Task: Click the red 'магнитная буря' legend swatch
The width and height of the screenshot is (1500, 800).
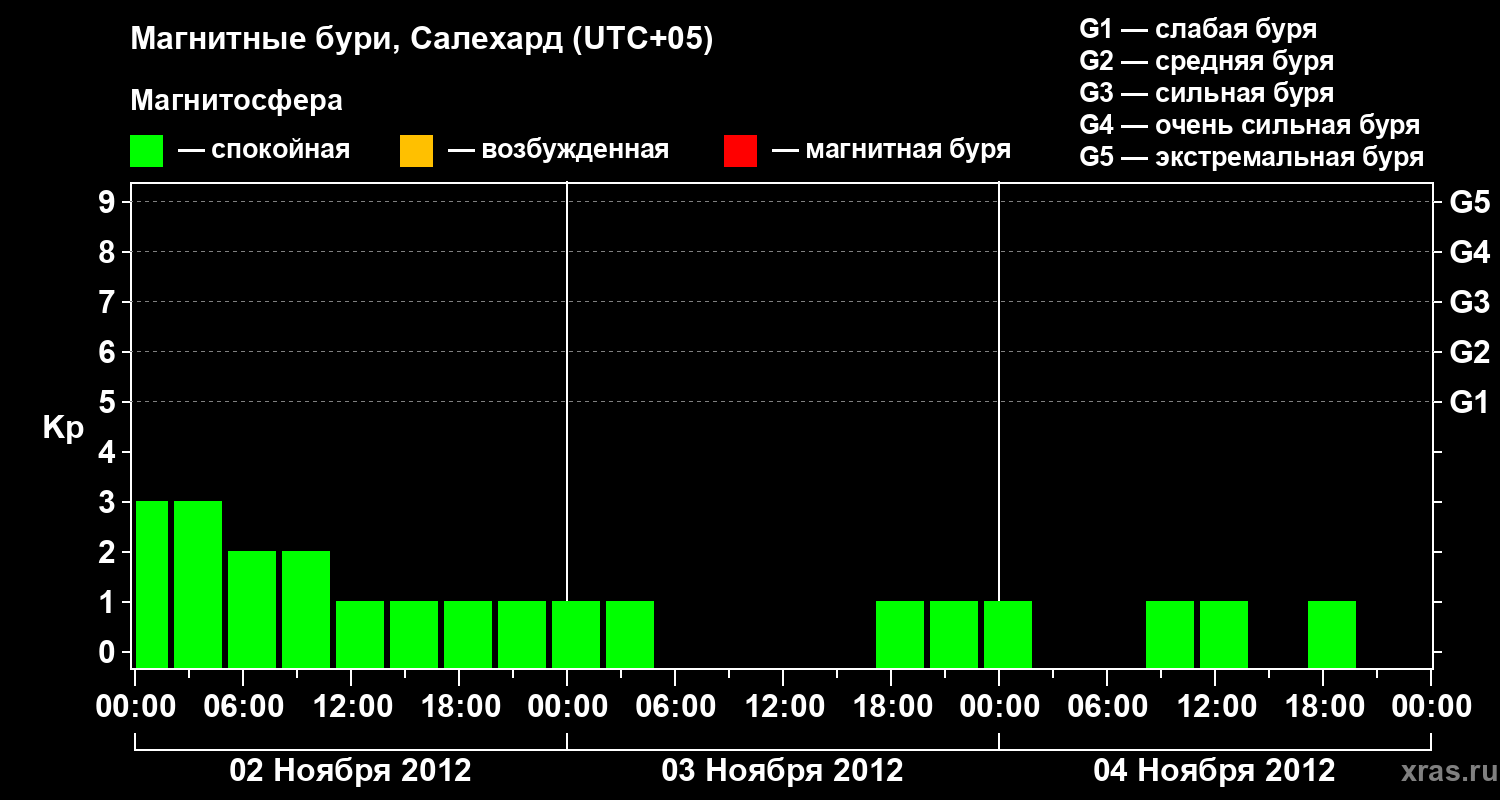Action: (x=740, y=151)
